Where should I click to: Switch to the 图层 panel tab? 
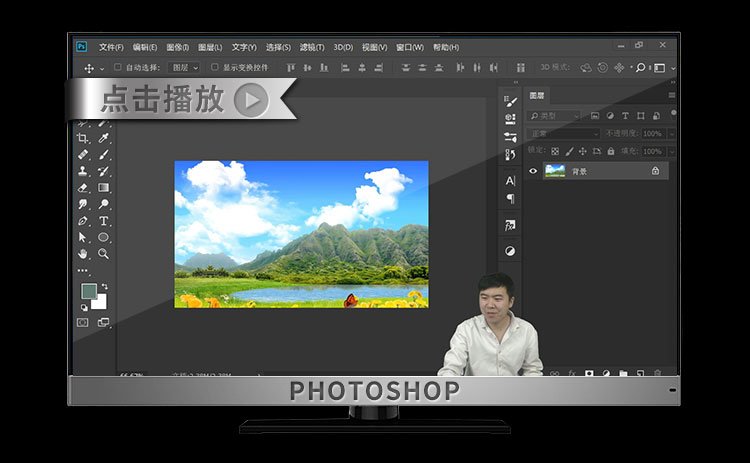537,96
